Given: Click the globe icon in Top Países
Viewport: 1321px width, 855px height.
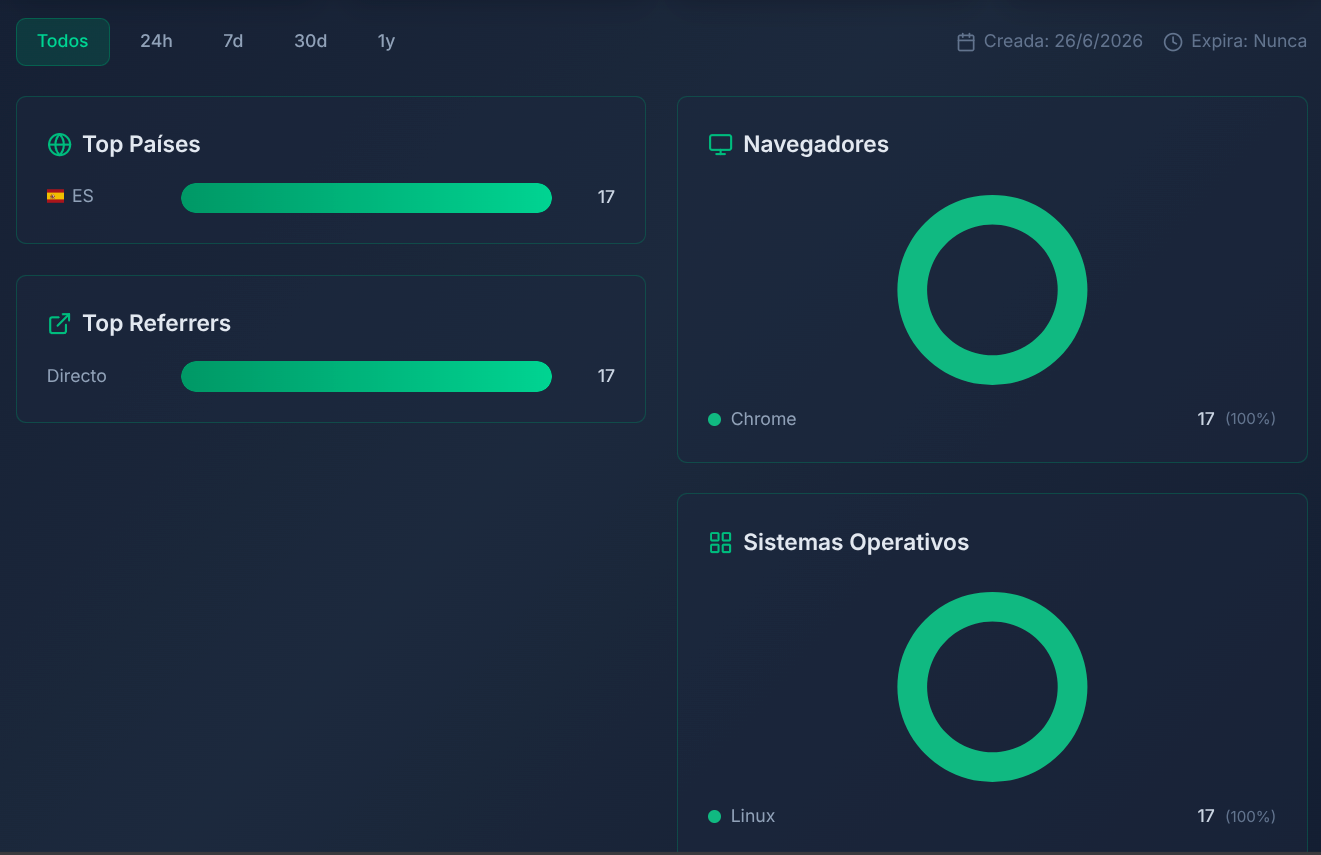Looking at the screenshot, I should pyautogui.click(x=59, y=145).
